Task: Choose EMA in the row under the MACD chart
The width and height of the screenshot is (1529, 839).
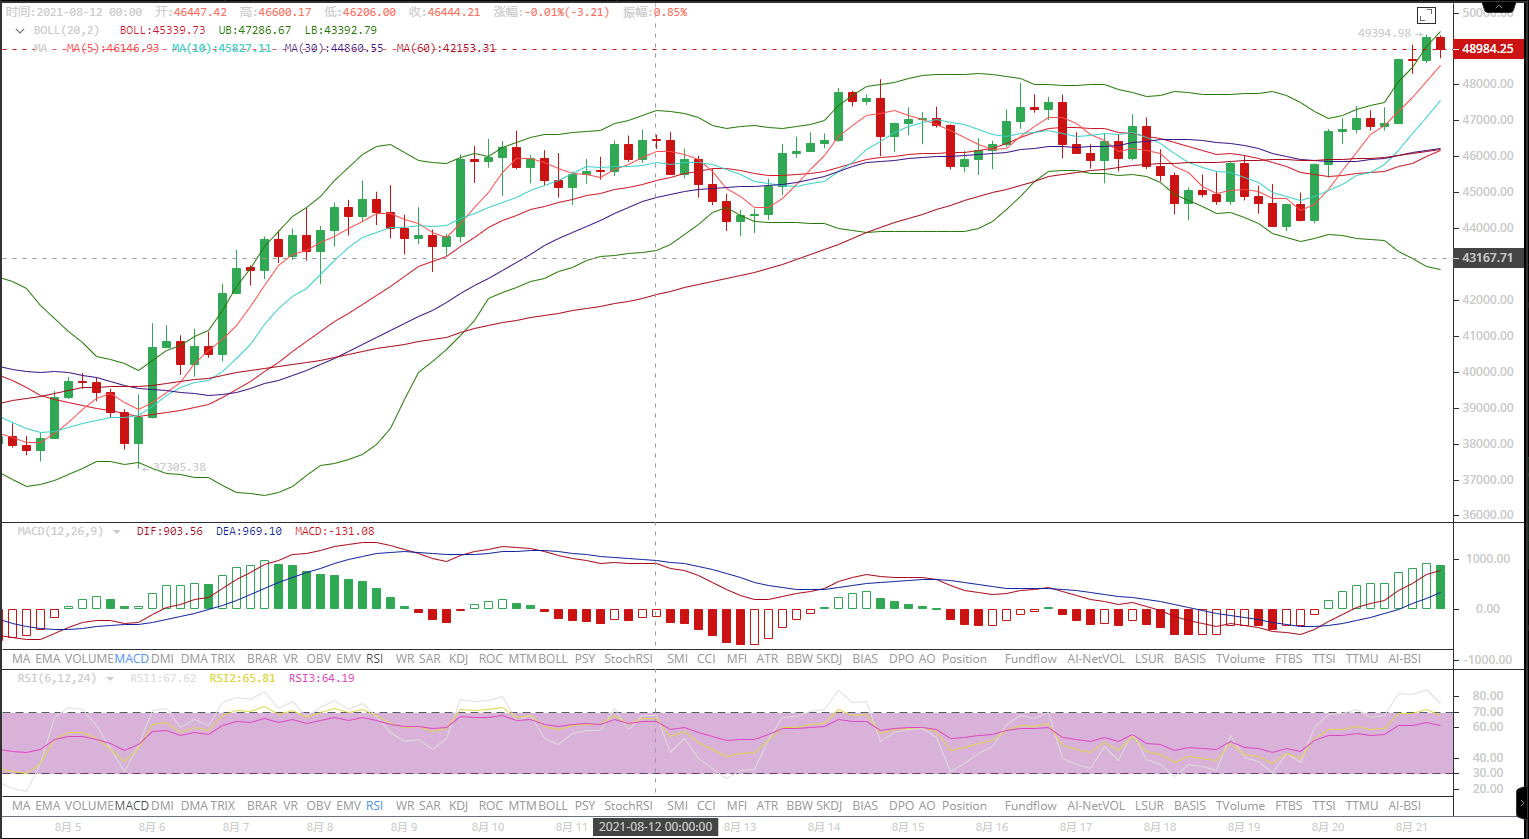Action: tap(48, 659)
